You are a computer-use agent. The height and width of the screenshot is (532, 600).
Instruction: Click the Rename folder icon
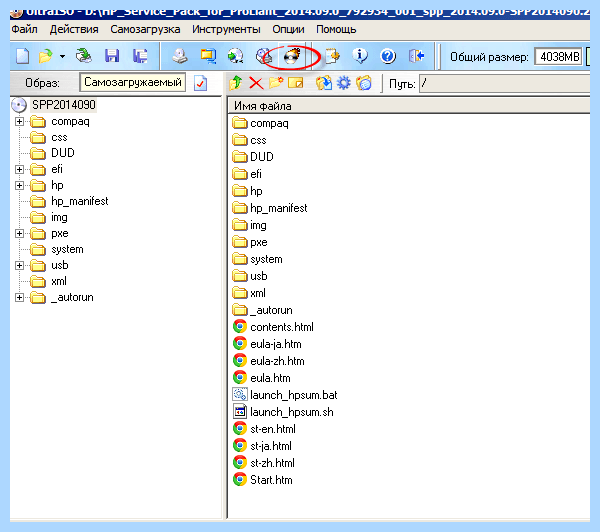coord(295,83)
